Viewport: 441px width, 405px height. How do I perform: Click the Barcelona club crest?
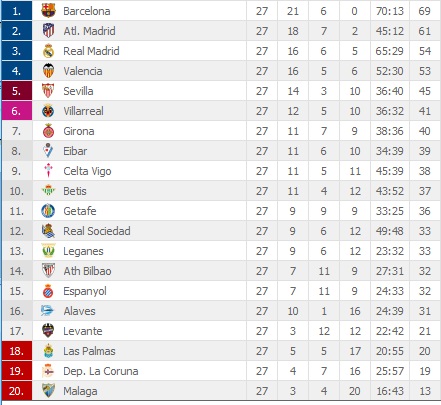pos(48,11)
